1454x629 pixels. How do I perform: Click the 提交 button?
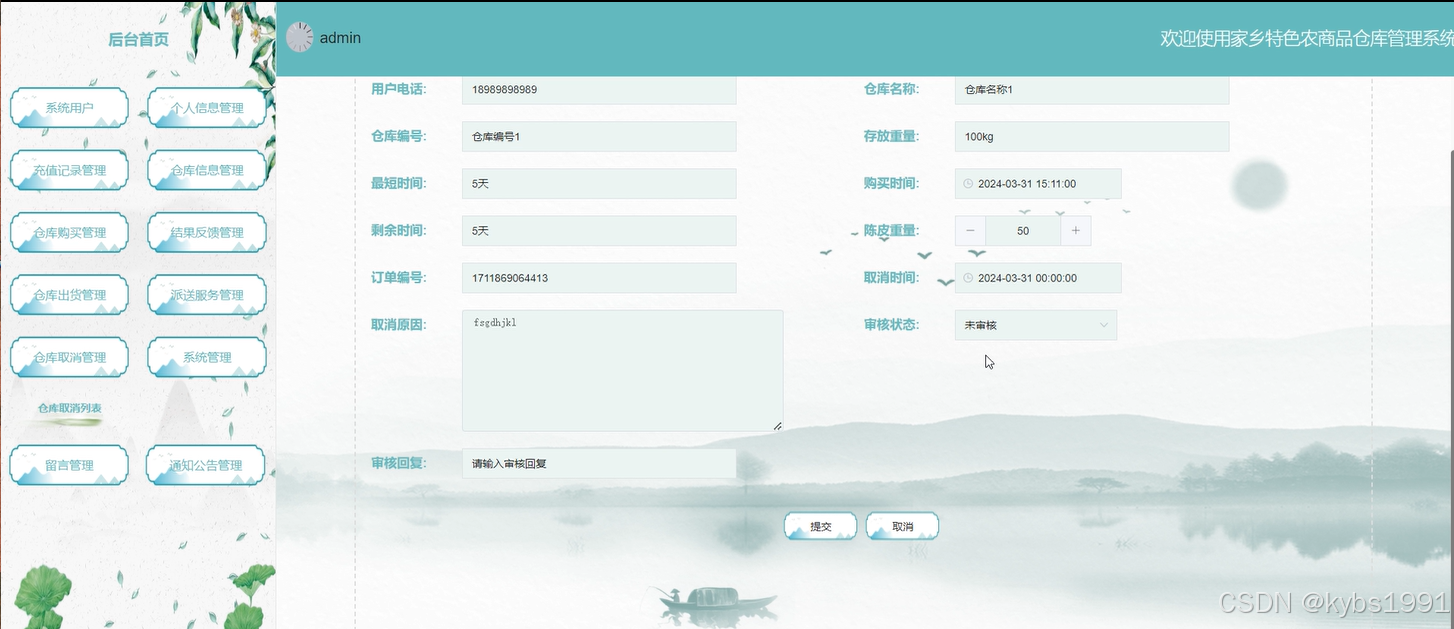pyautogui.click(x=820, y=526)
